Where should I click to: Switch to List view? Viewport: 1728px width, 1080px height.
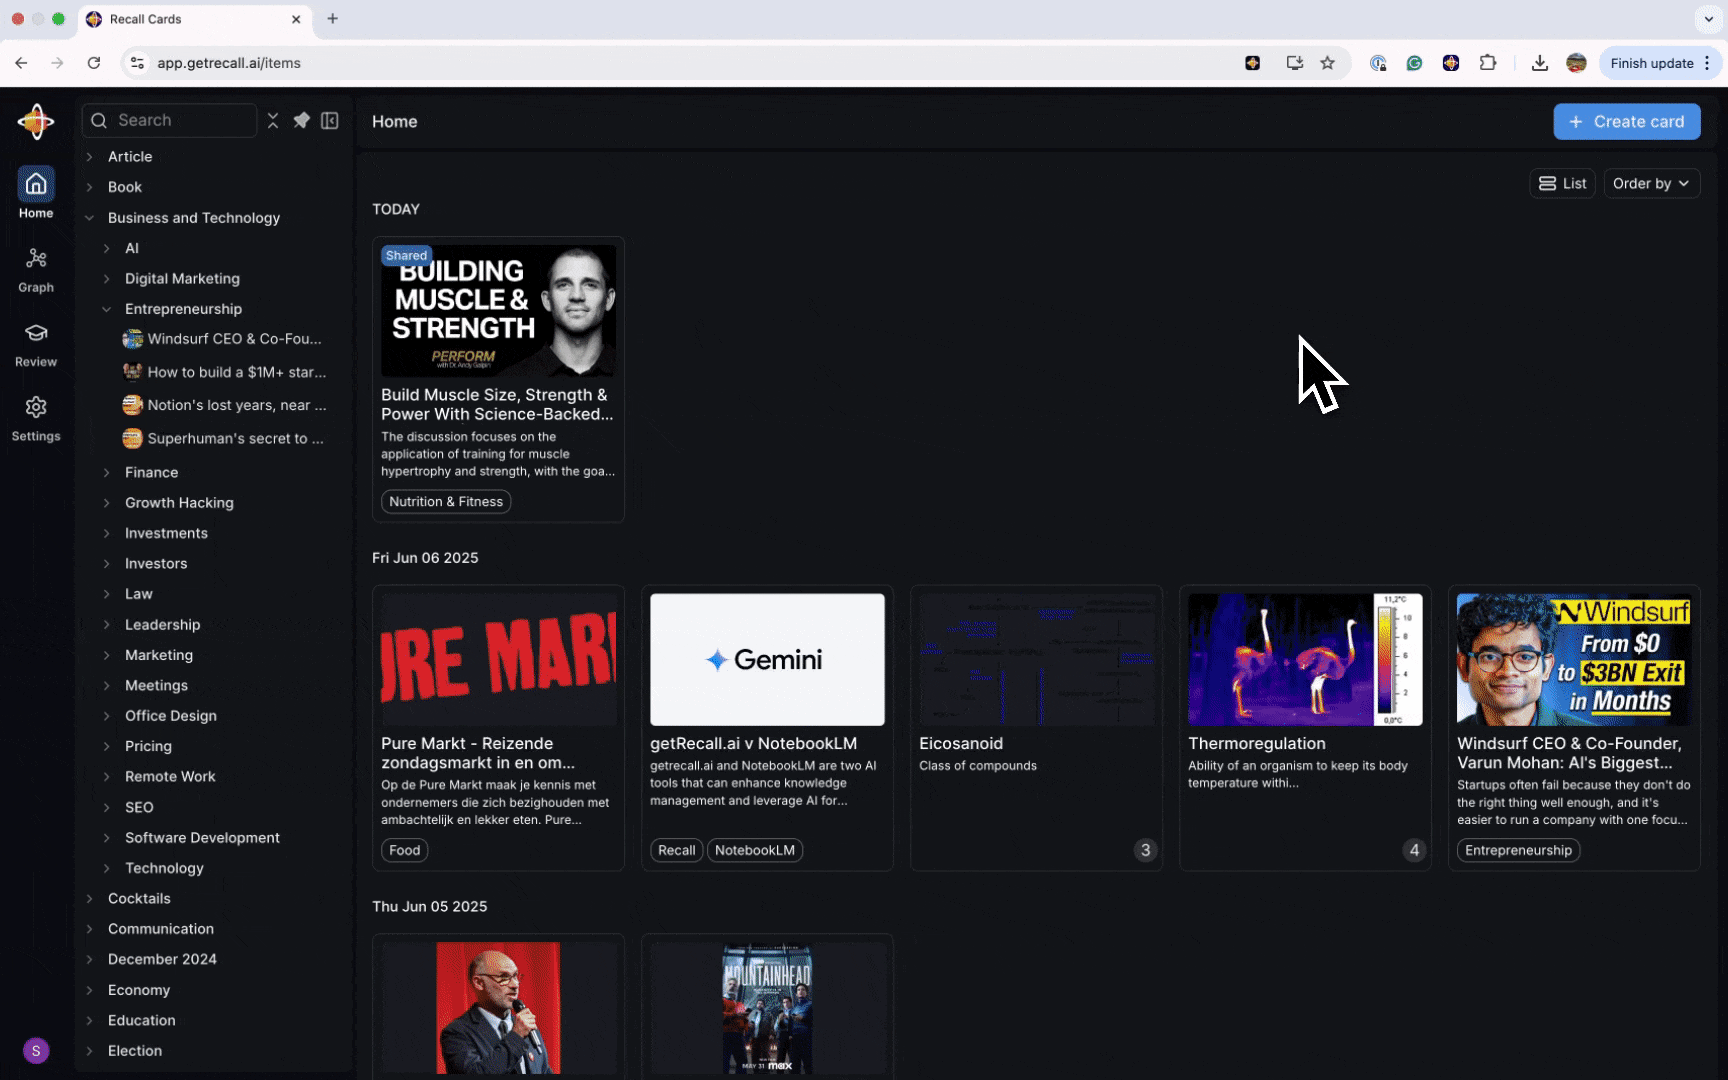pyautogui.click(x=1562, y=183)
